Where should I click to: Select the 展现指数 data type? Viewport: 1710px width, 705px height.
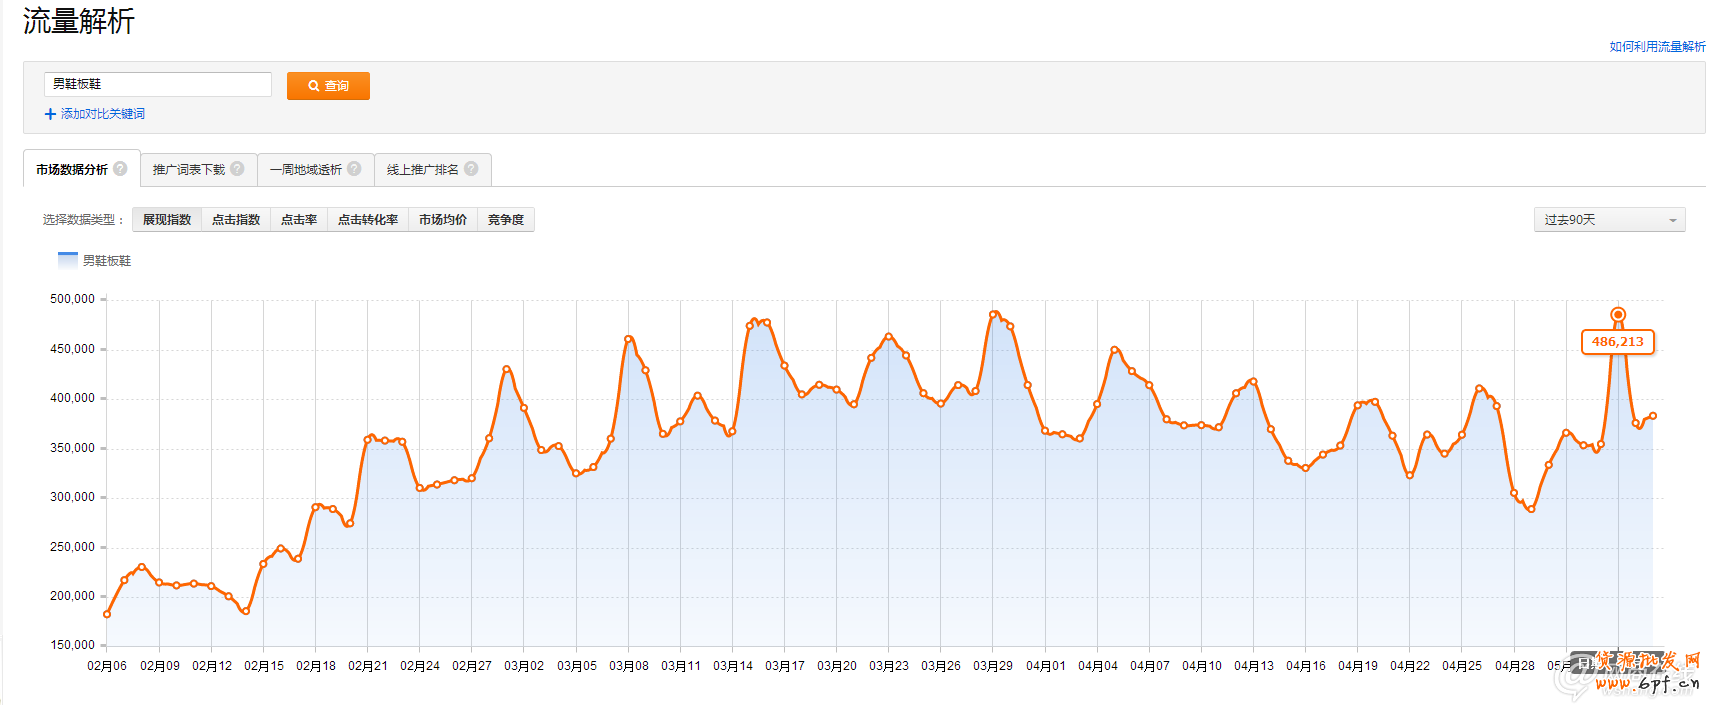167,220
